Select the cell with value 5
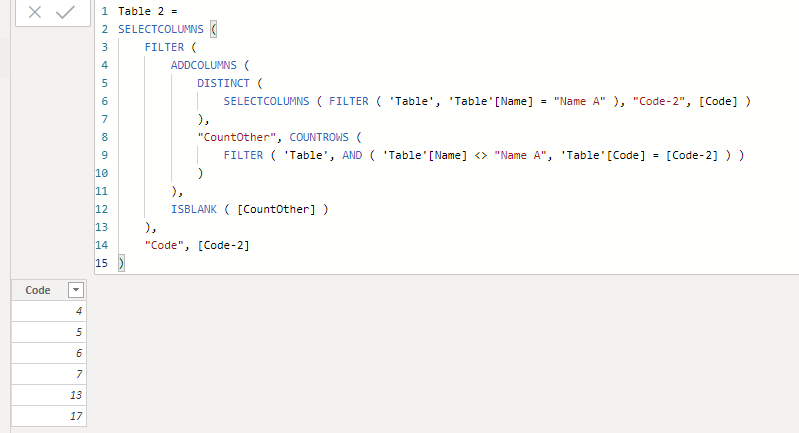 (x=49, y=332)
